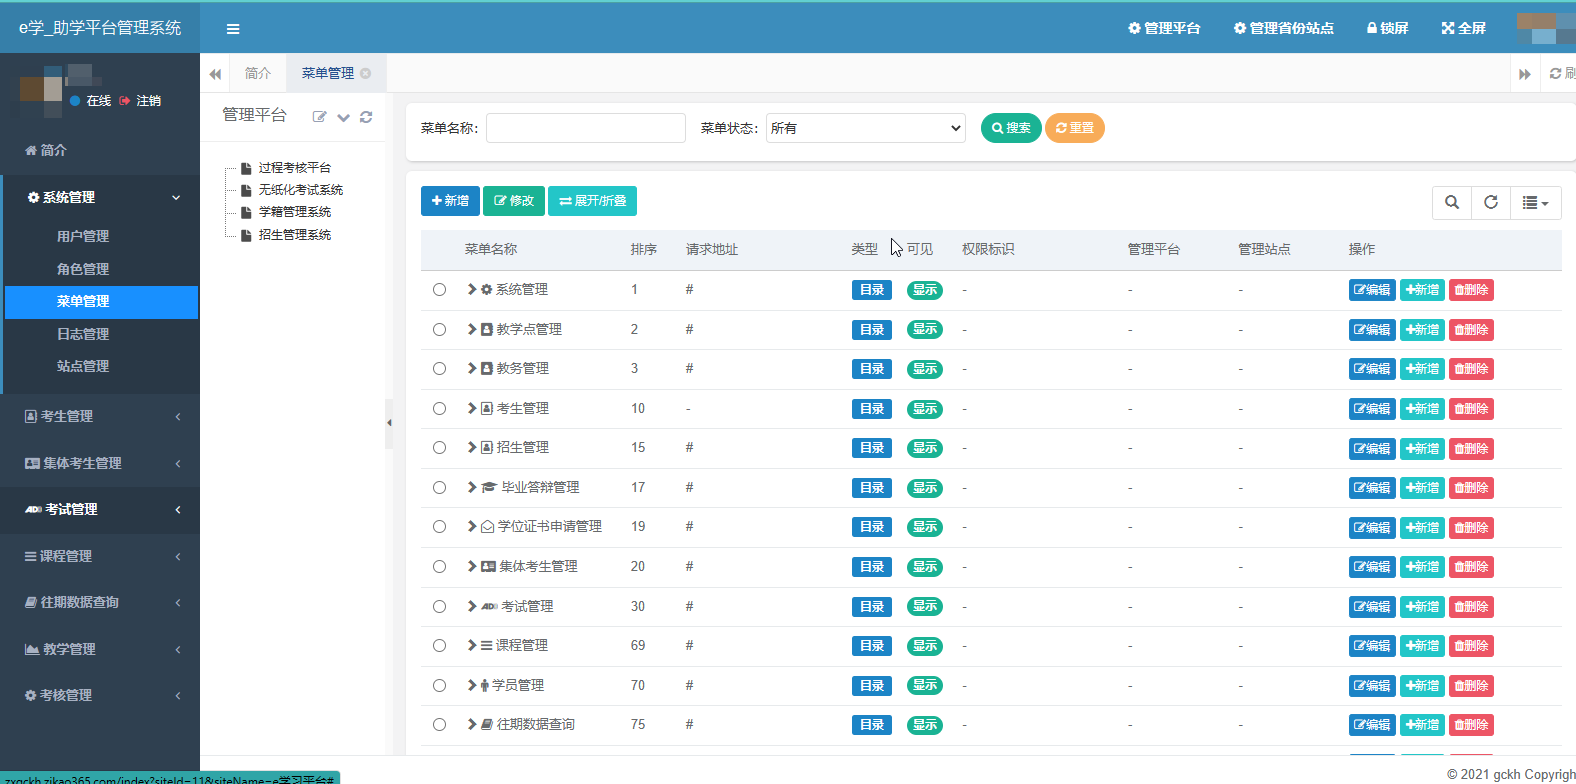Viewport: 1576px width, 784px height.
Task: Click 锁屏 lock screen in header
Action: pos(1387,28)
